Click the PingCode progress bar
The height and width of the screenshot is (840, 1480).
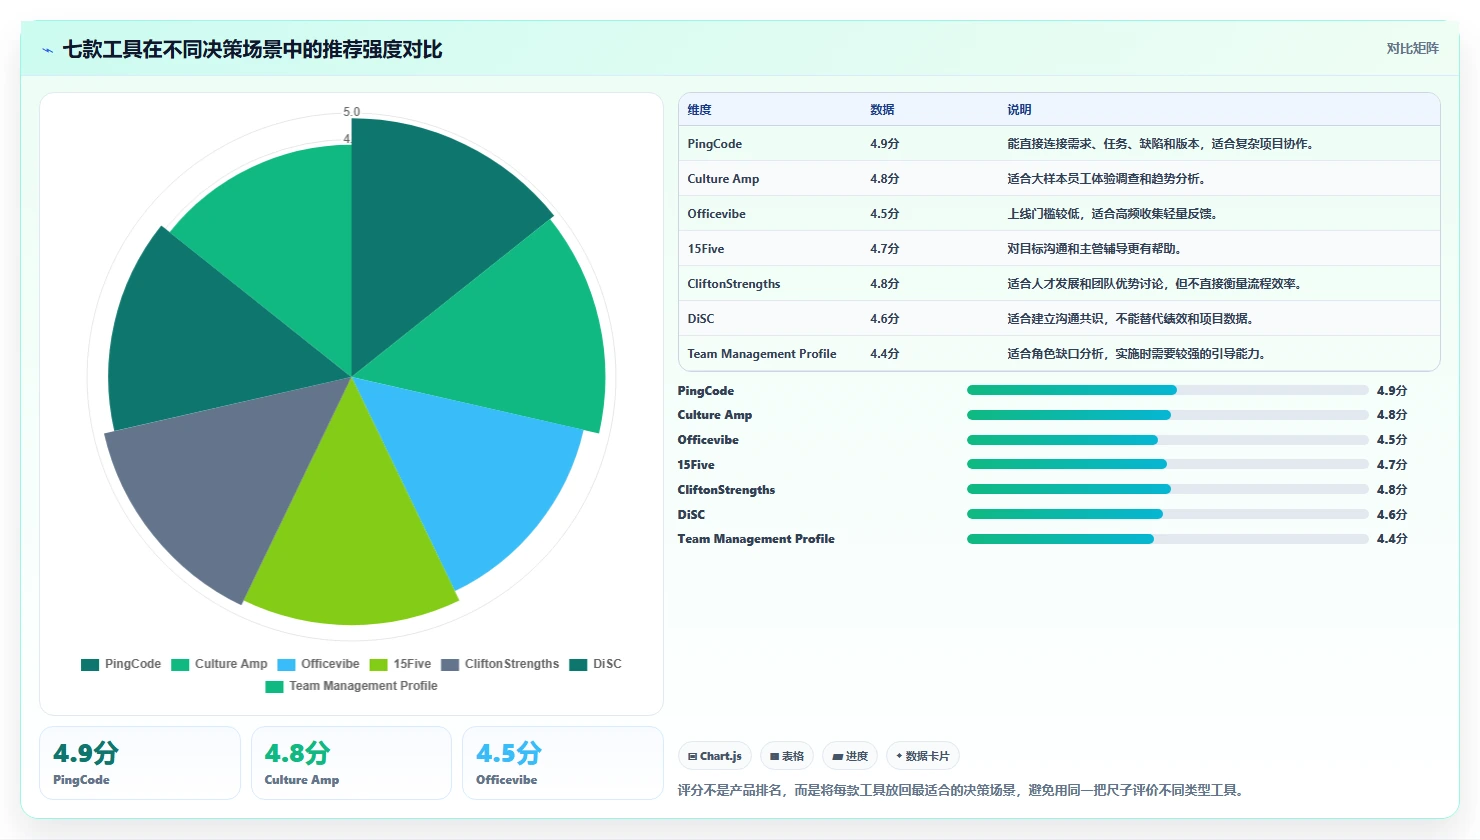coord(1168,390)
